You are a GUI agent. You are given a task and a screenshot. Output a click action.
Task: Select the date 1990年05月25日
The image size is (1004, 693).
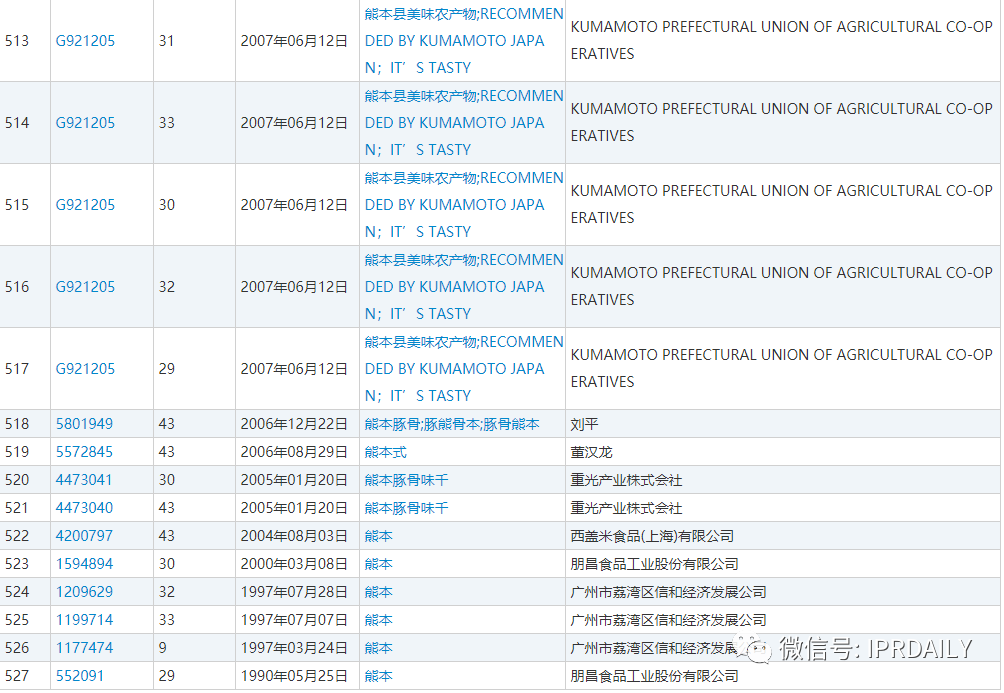click(x=294, y=676)
